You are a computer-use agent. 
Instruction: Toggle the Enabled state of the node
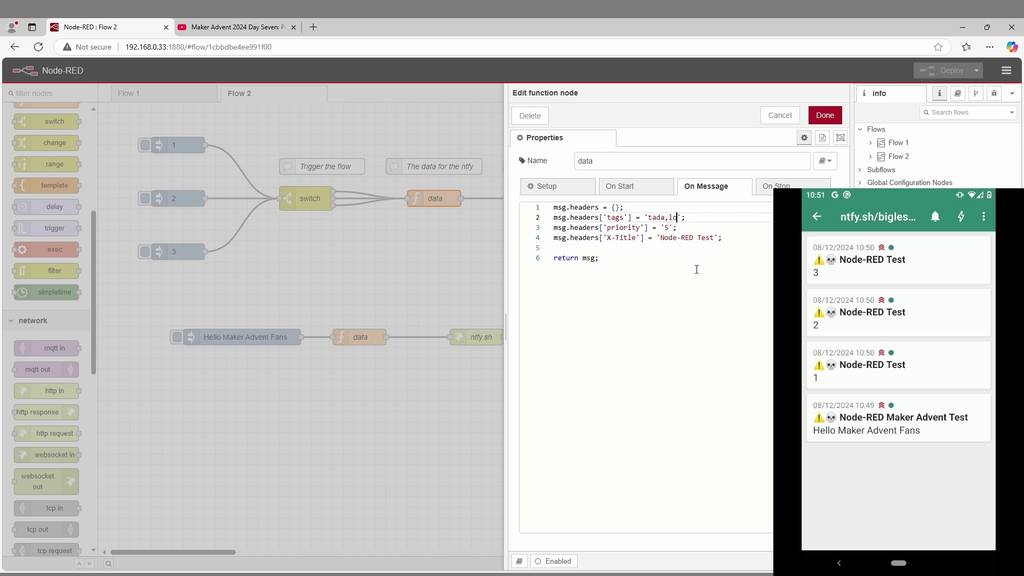point(553,561)
